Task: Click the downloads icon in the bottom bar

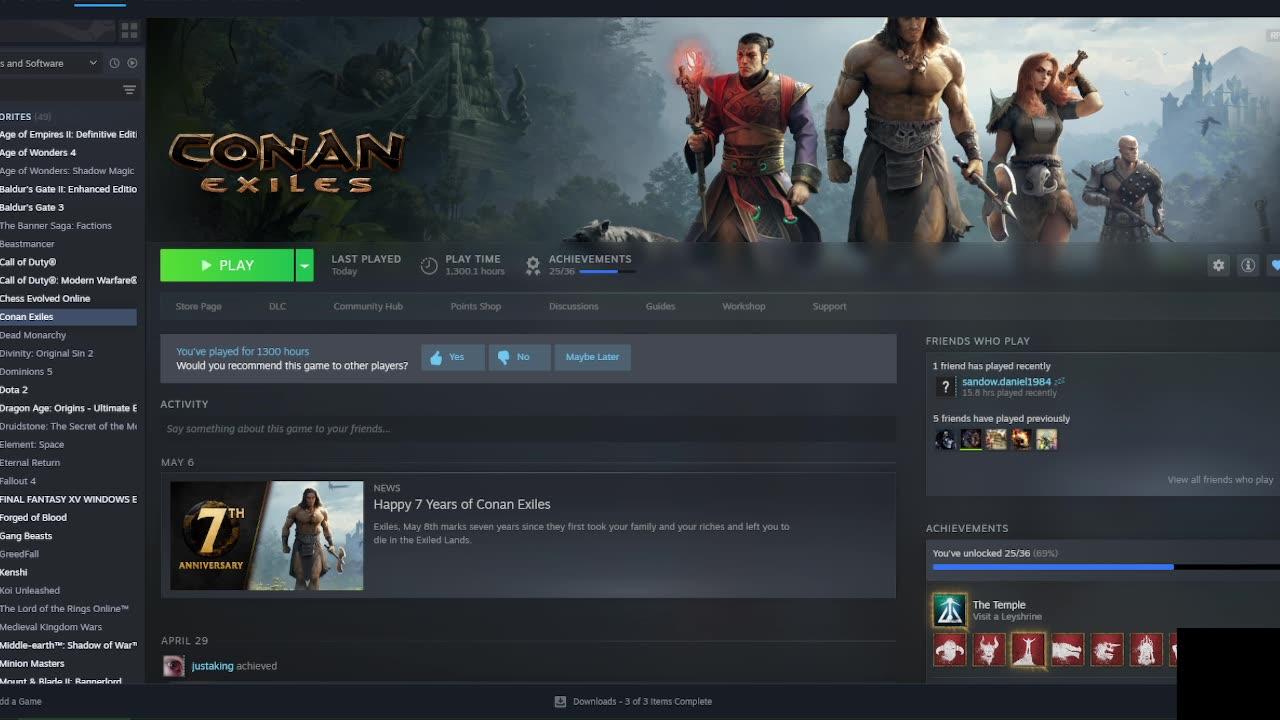Action: click(560, 702)
